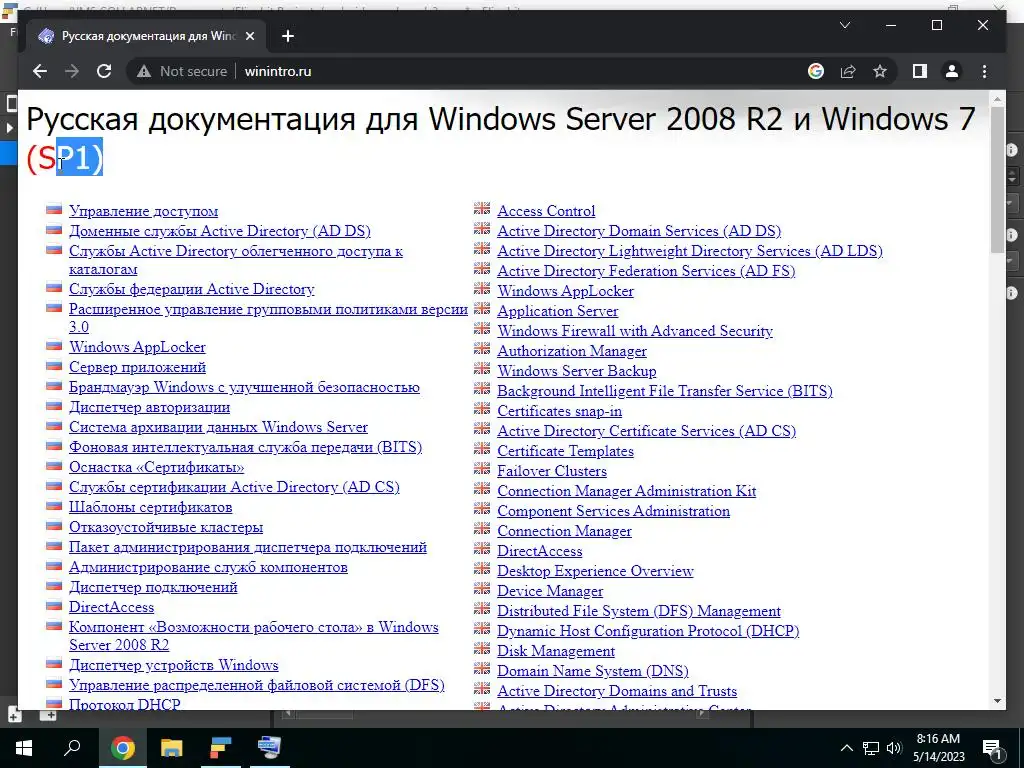Click the Russian flag beside DirectAccess
This screenshot has width=1024, height=768.
coord(54,605)
